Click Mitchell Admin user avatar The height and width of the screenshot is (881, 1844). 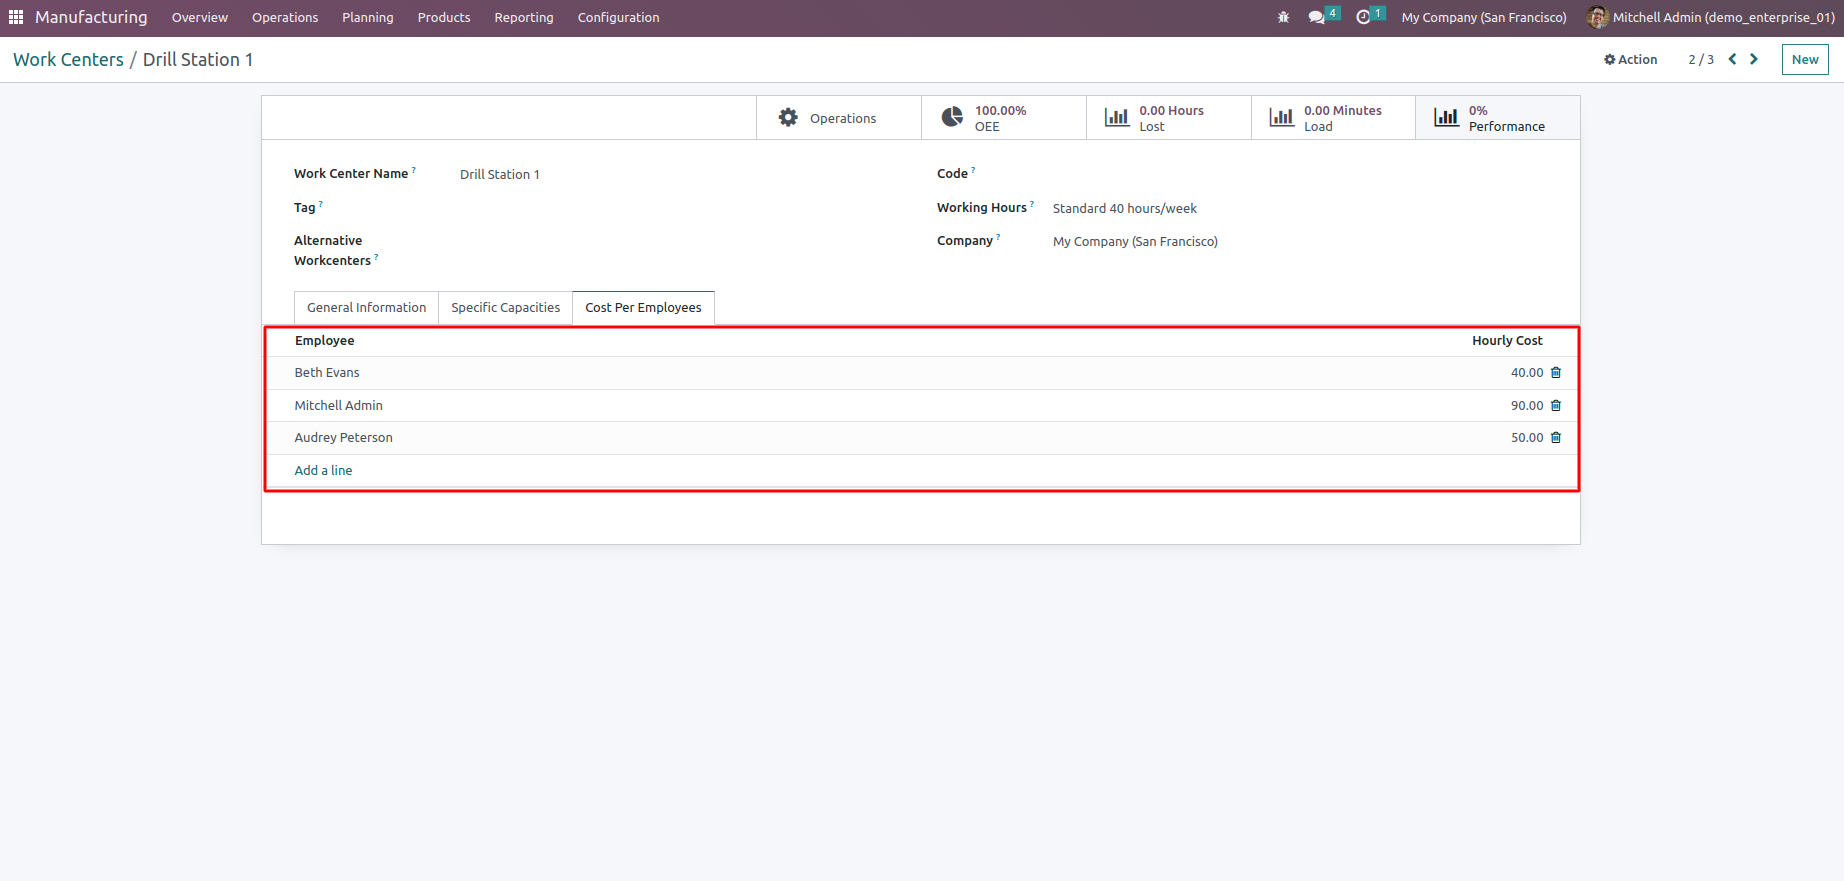click(x=1597, y=17)
